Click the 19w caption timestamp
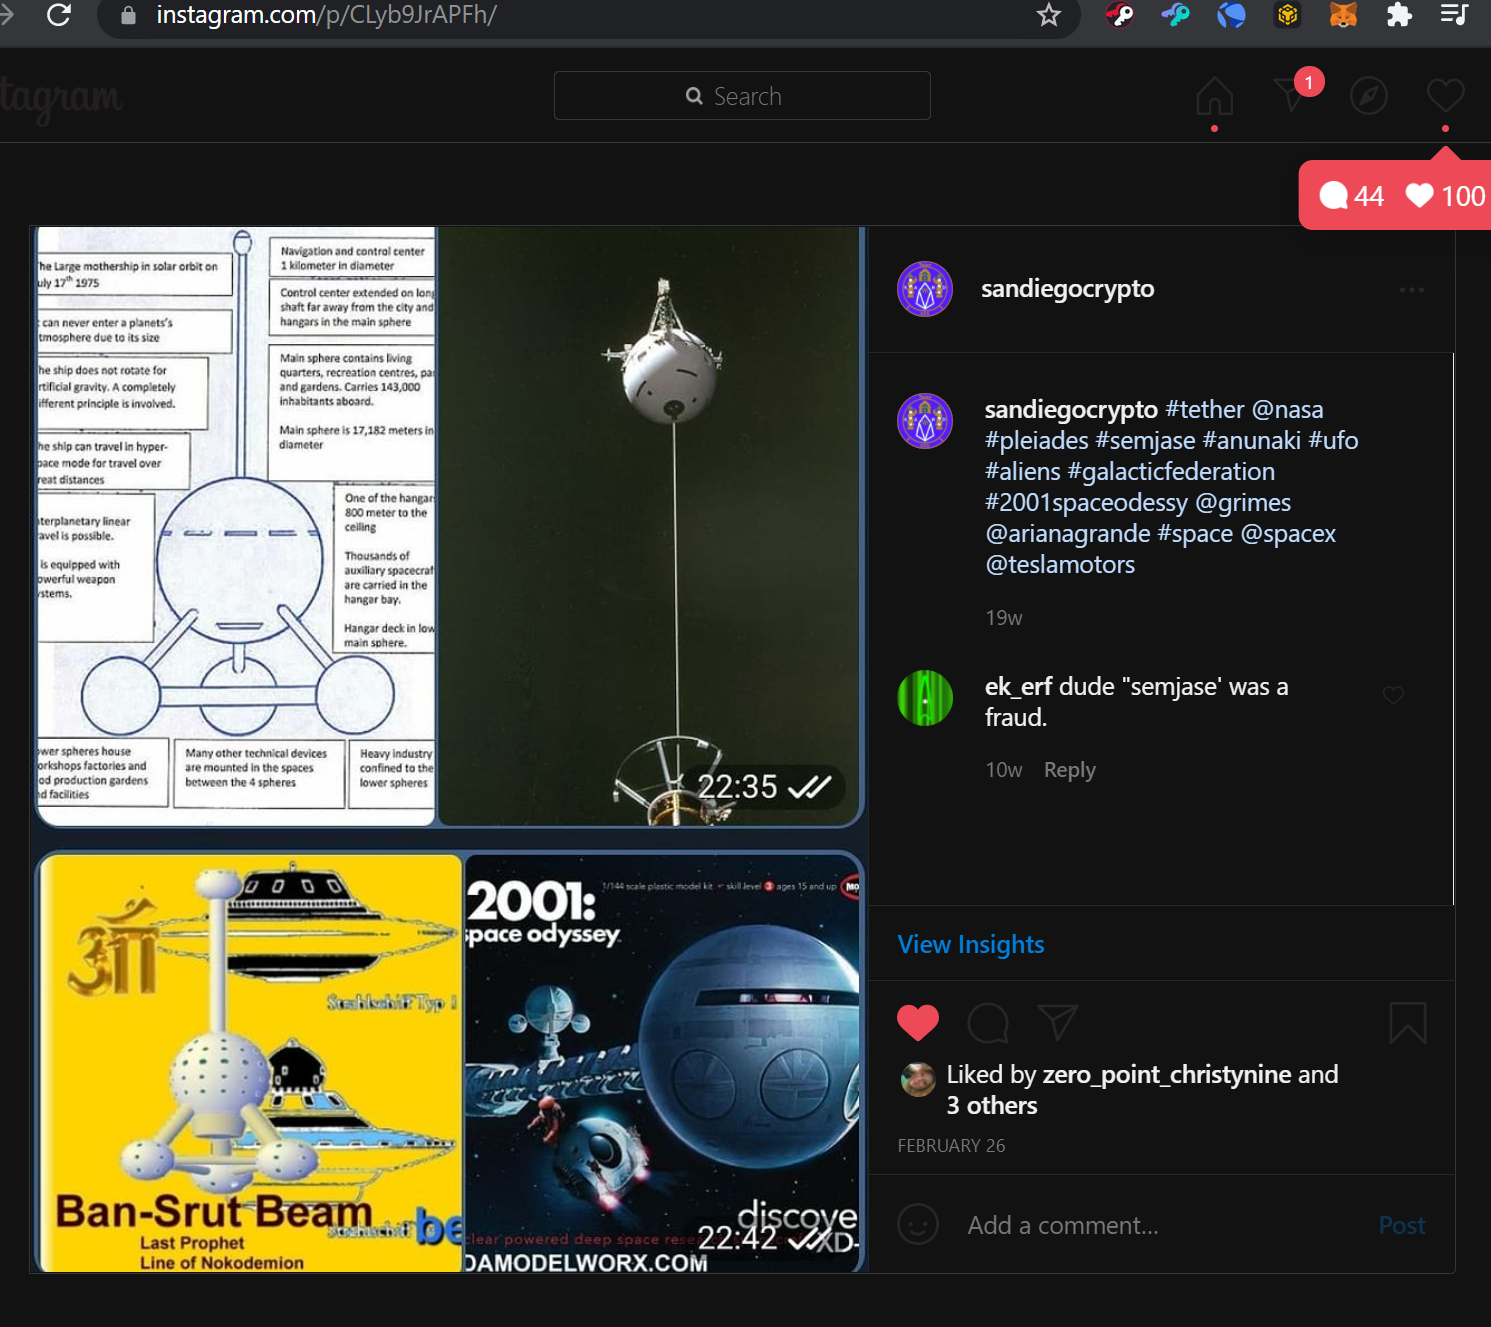1491x1327 pixels. pos(1004,618)
